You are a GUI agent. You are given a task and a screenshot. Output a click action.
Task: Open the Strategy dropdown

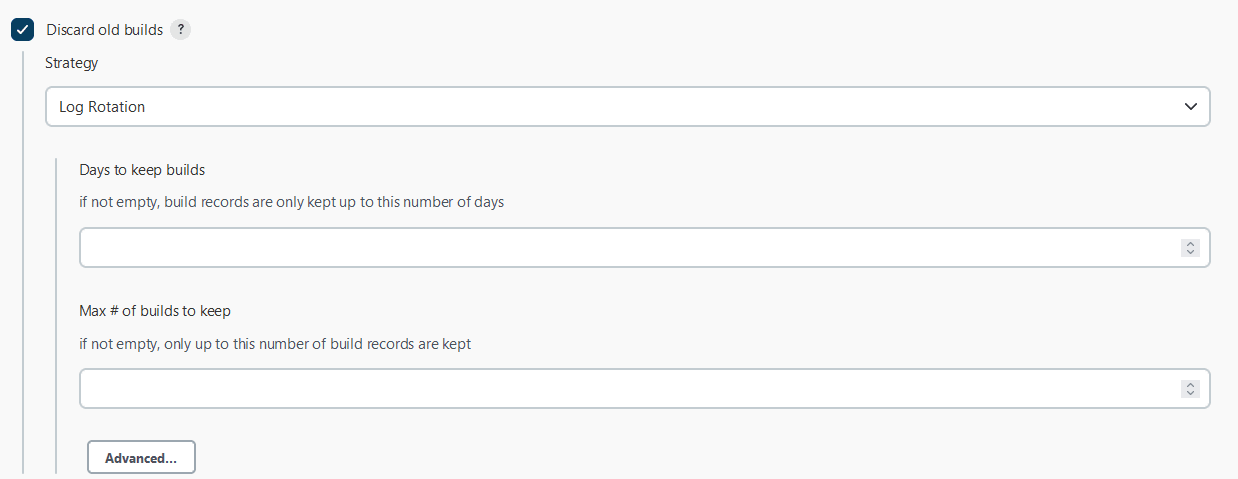pos(627,107)
